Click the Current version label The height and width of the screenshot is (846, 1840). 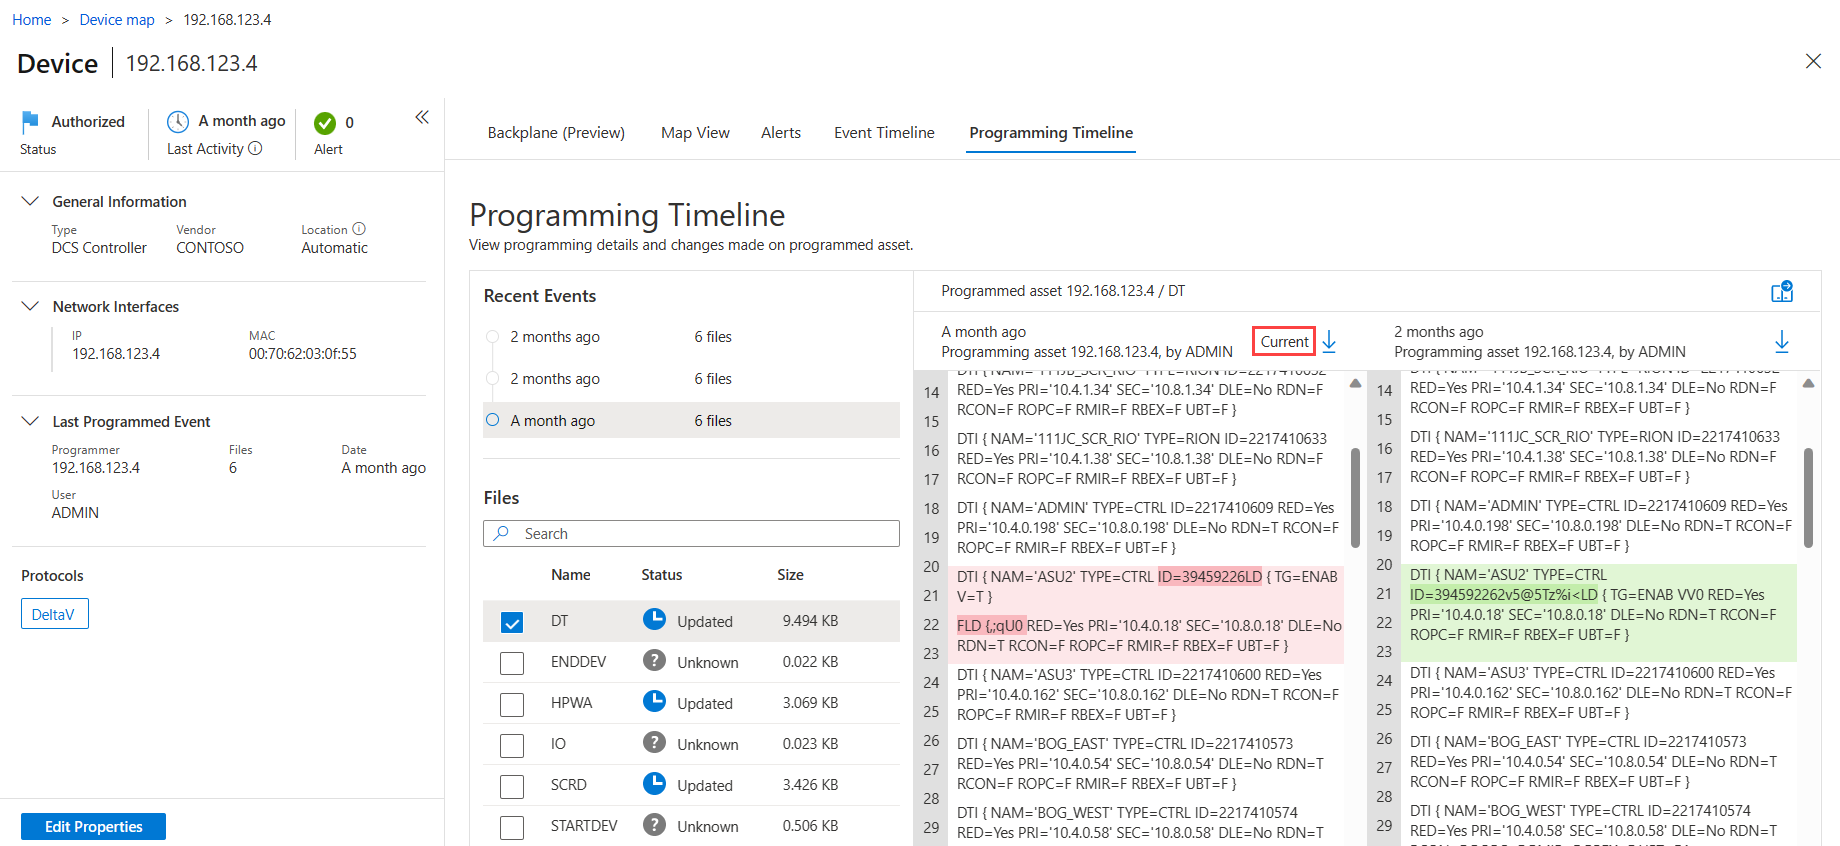point(1284,341)
